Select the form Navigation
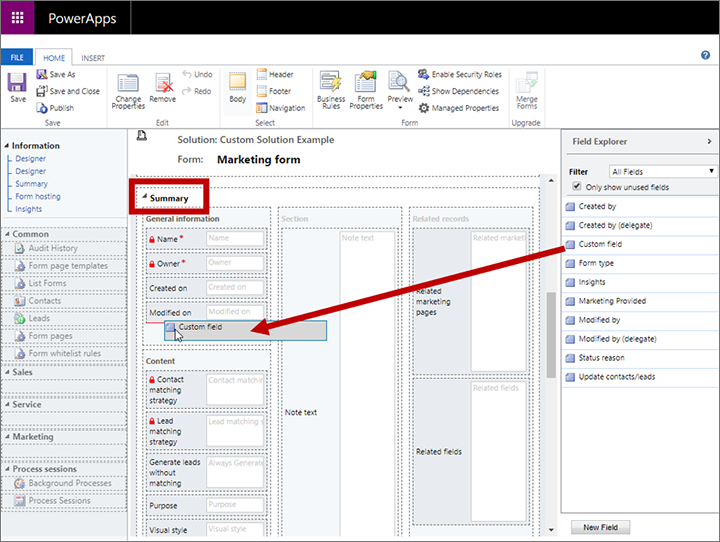 click(x=281, y=108)
